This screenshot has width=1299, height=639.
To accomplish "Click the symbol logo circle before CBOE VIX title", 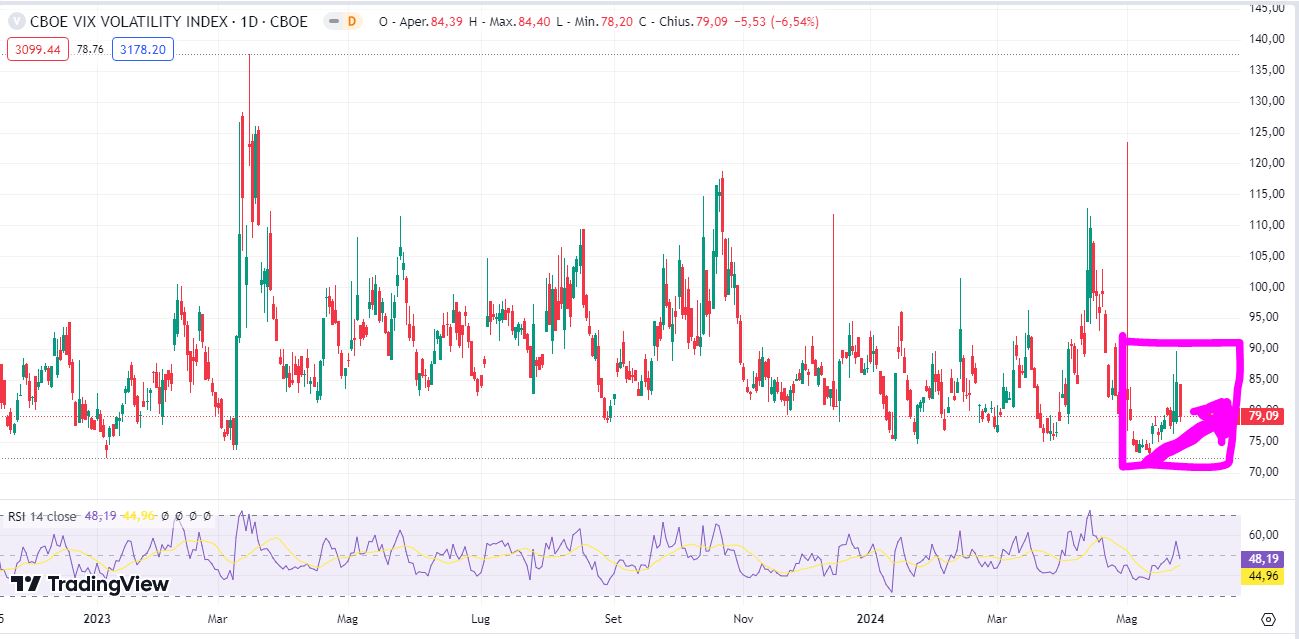I will [17, 21].
